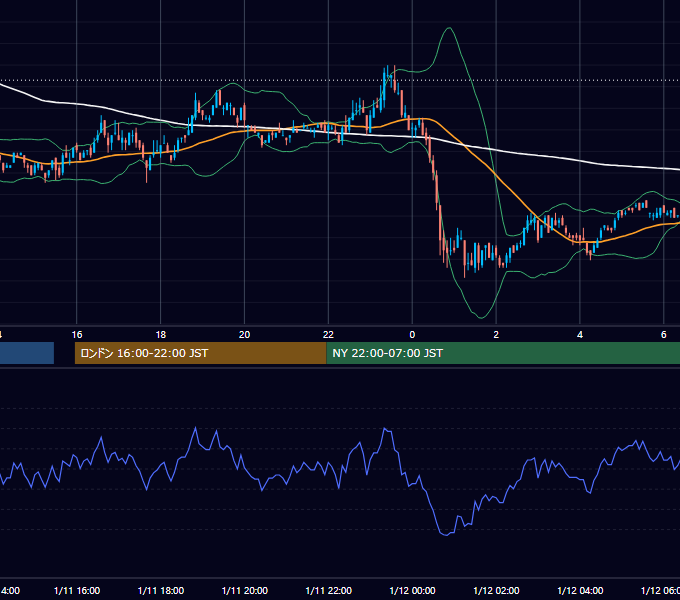The width and height of the screenshot is (680, 600).
Task: Click the upper axis hour label 2
Action: pos(496,334)
